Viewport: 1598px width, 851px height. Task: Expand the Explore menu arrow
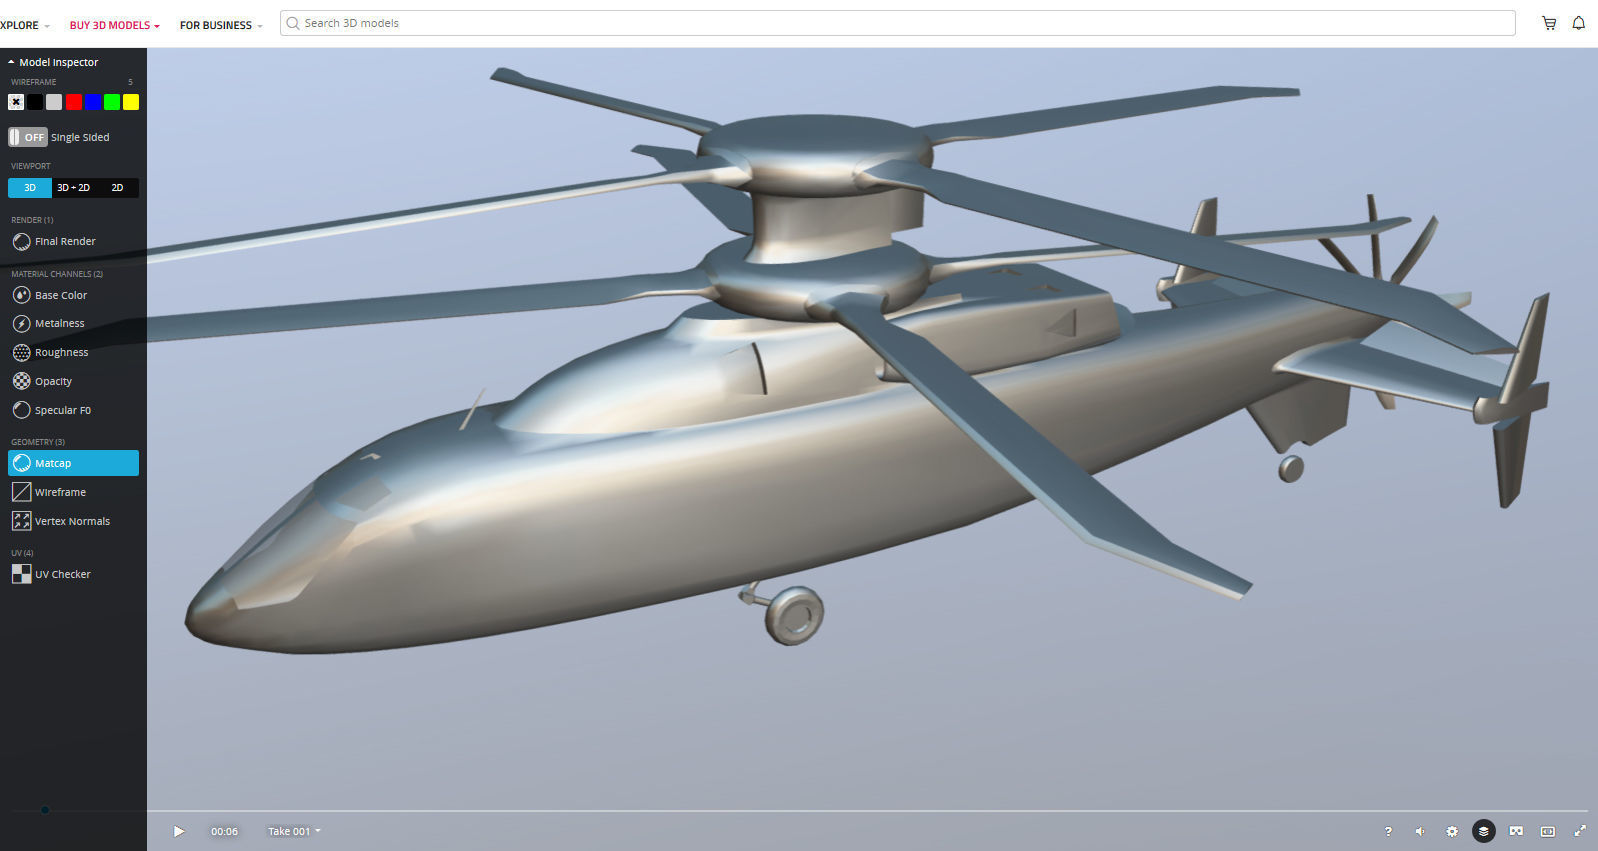point(47,26)
